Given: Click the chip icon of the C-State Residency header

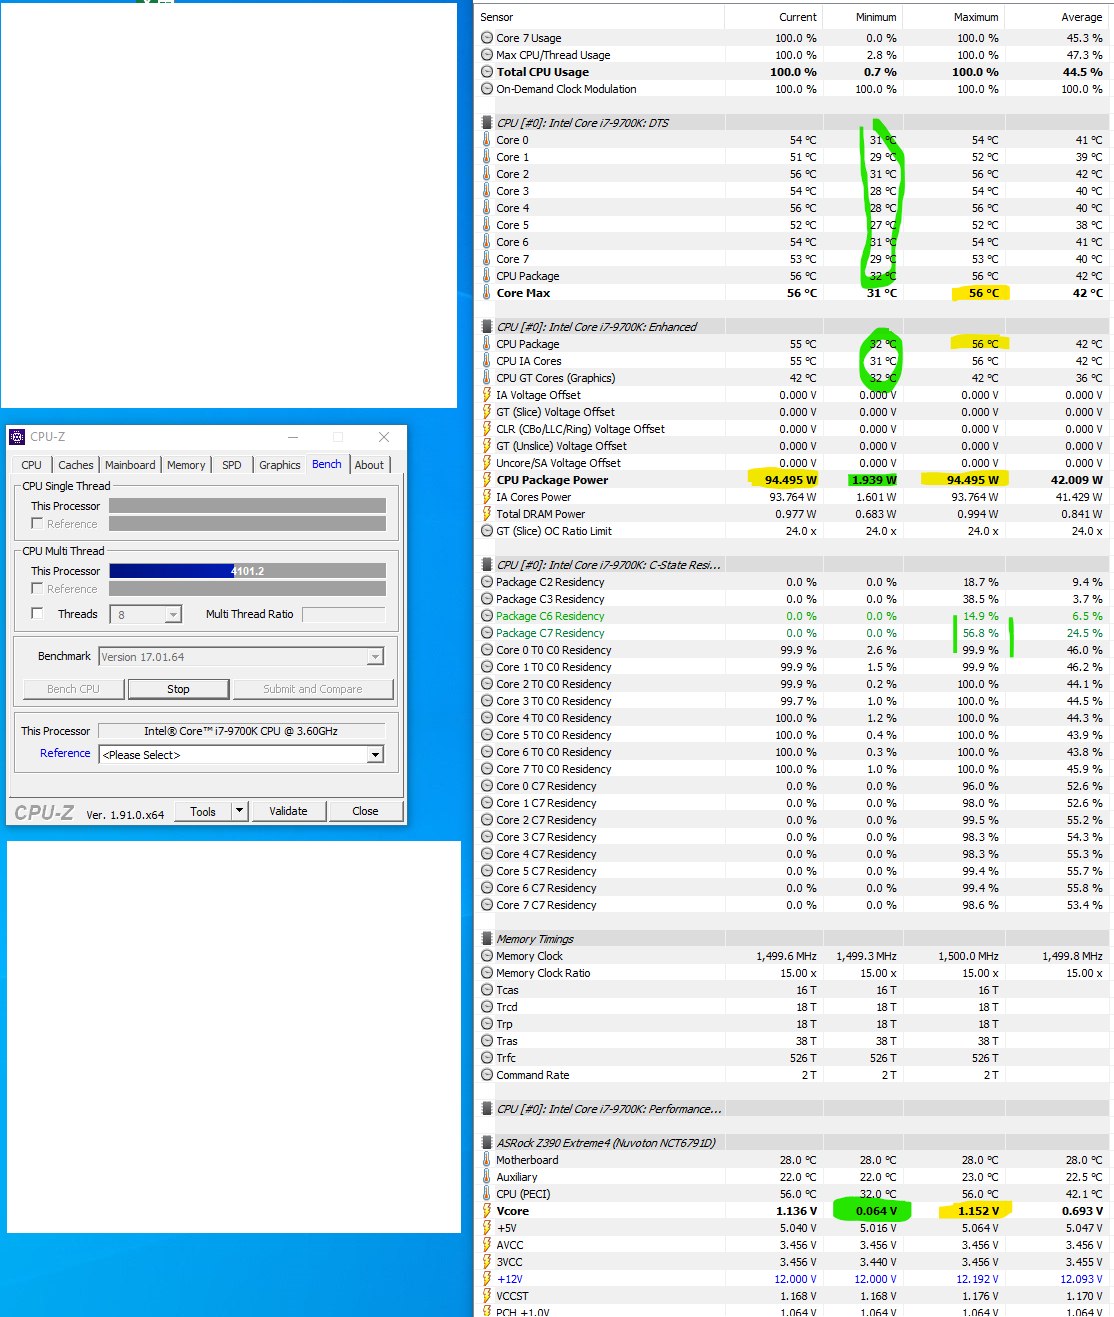Looking at the screenshot, I should (x=487, y=565).
